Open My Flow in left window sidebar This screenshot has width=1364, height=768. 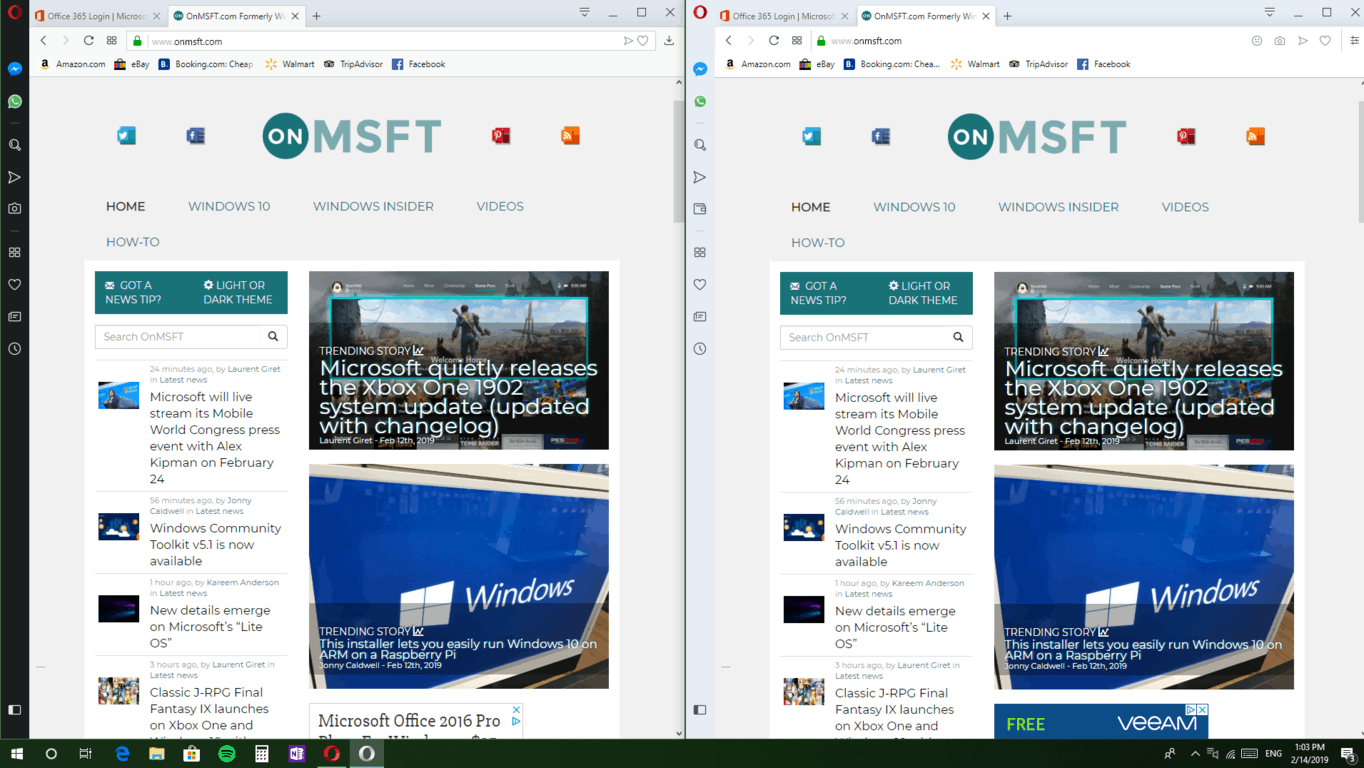15,177
